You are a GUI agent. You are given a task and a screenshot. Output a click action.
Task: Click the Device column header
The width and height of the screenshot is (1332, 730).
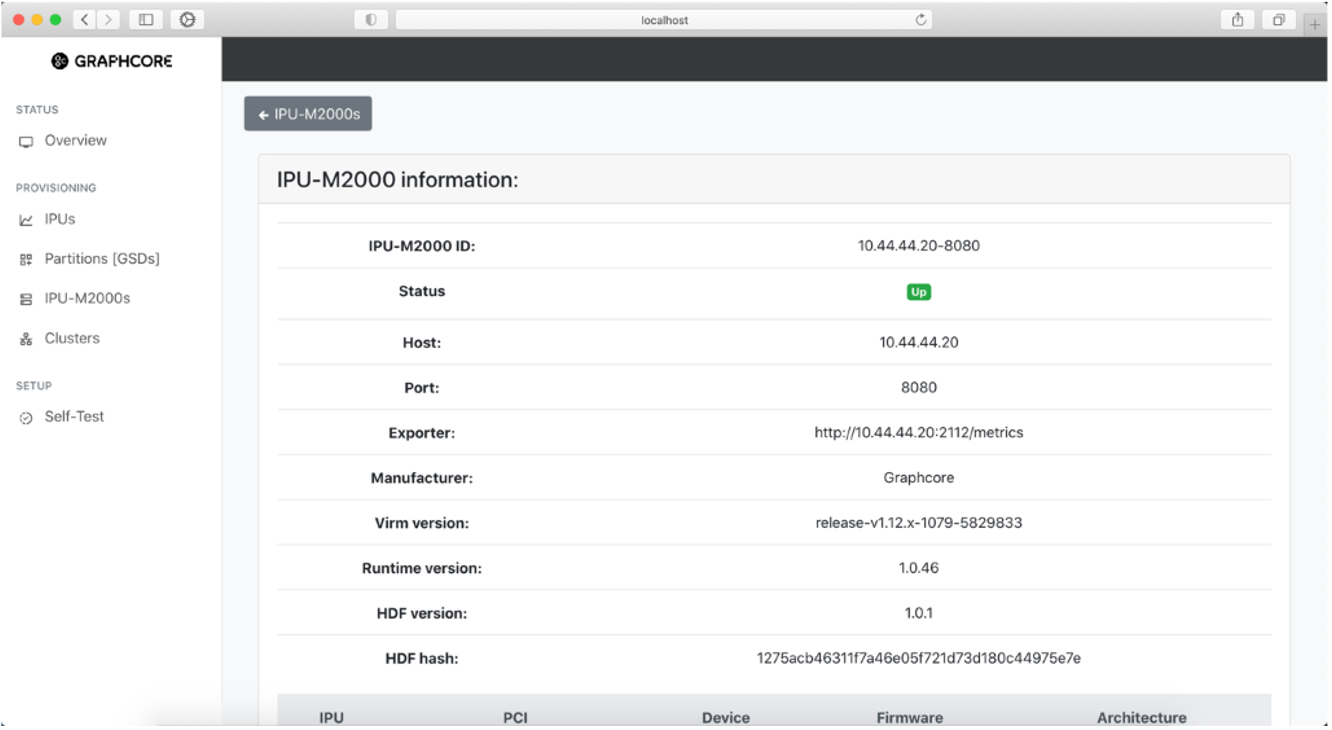pyautogui.click(x=725, y=717)
